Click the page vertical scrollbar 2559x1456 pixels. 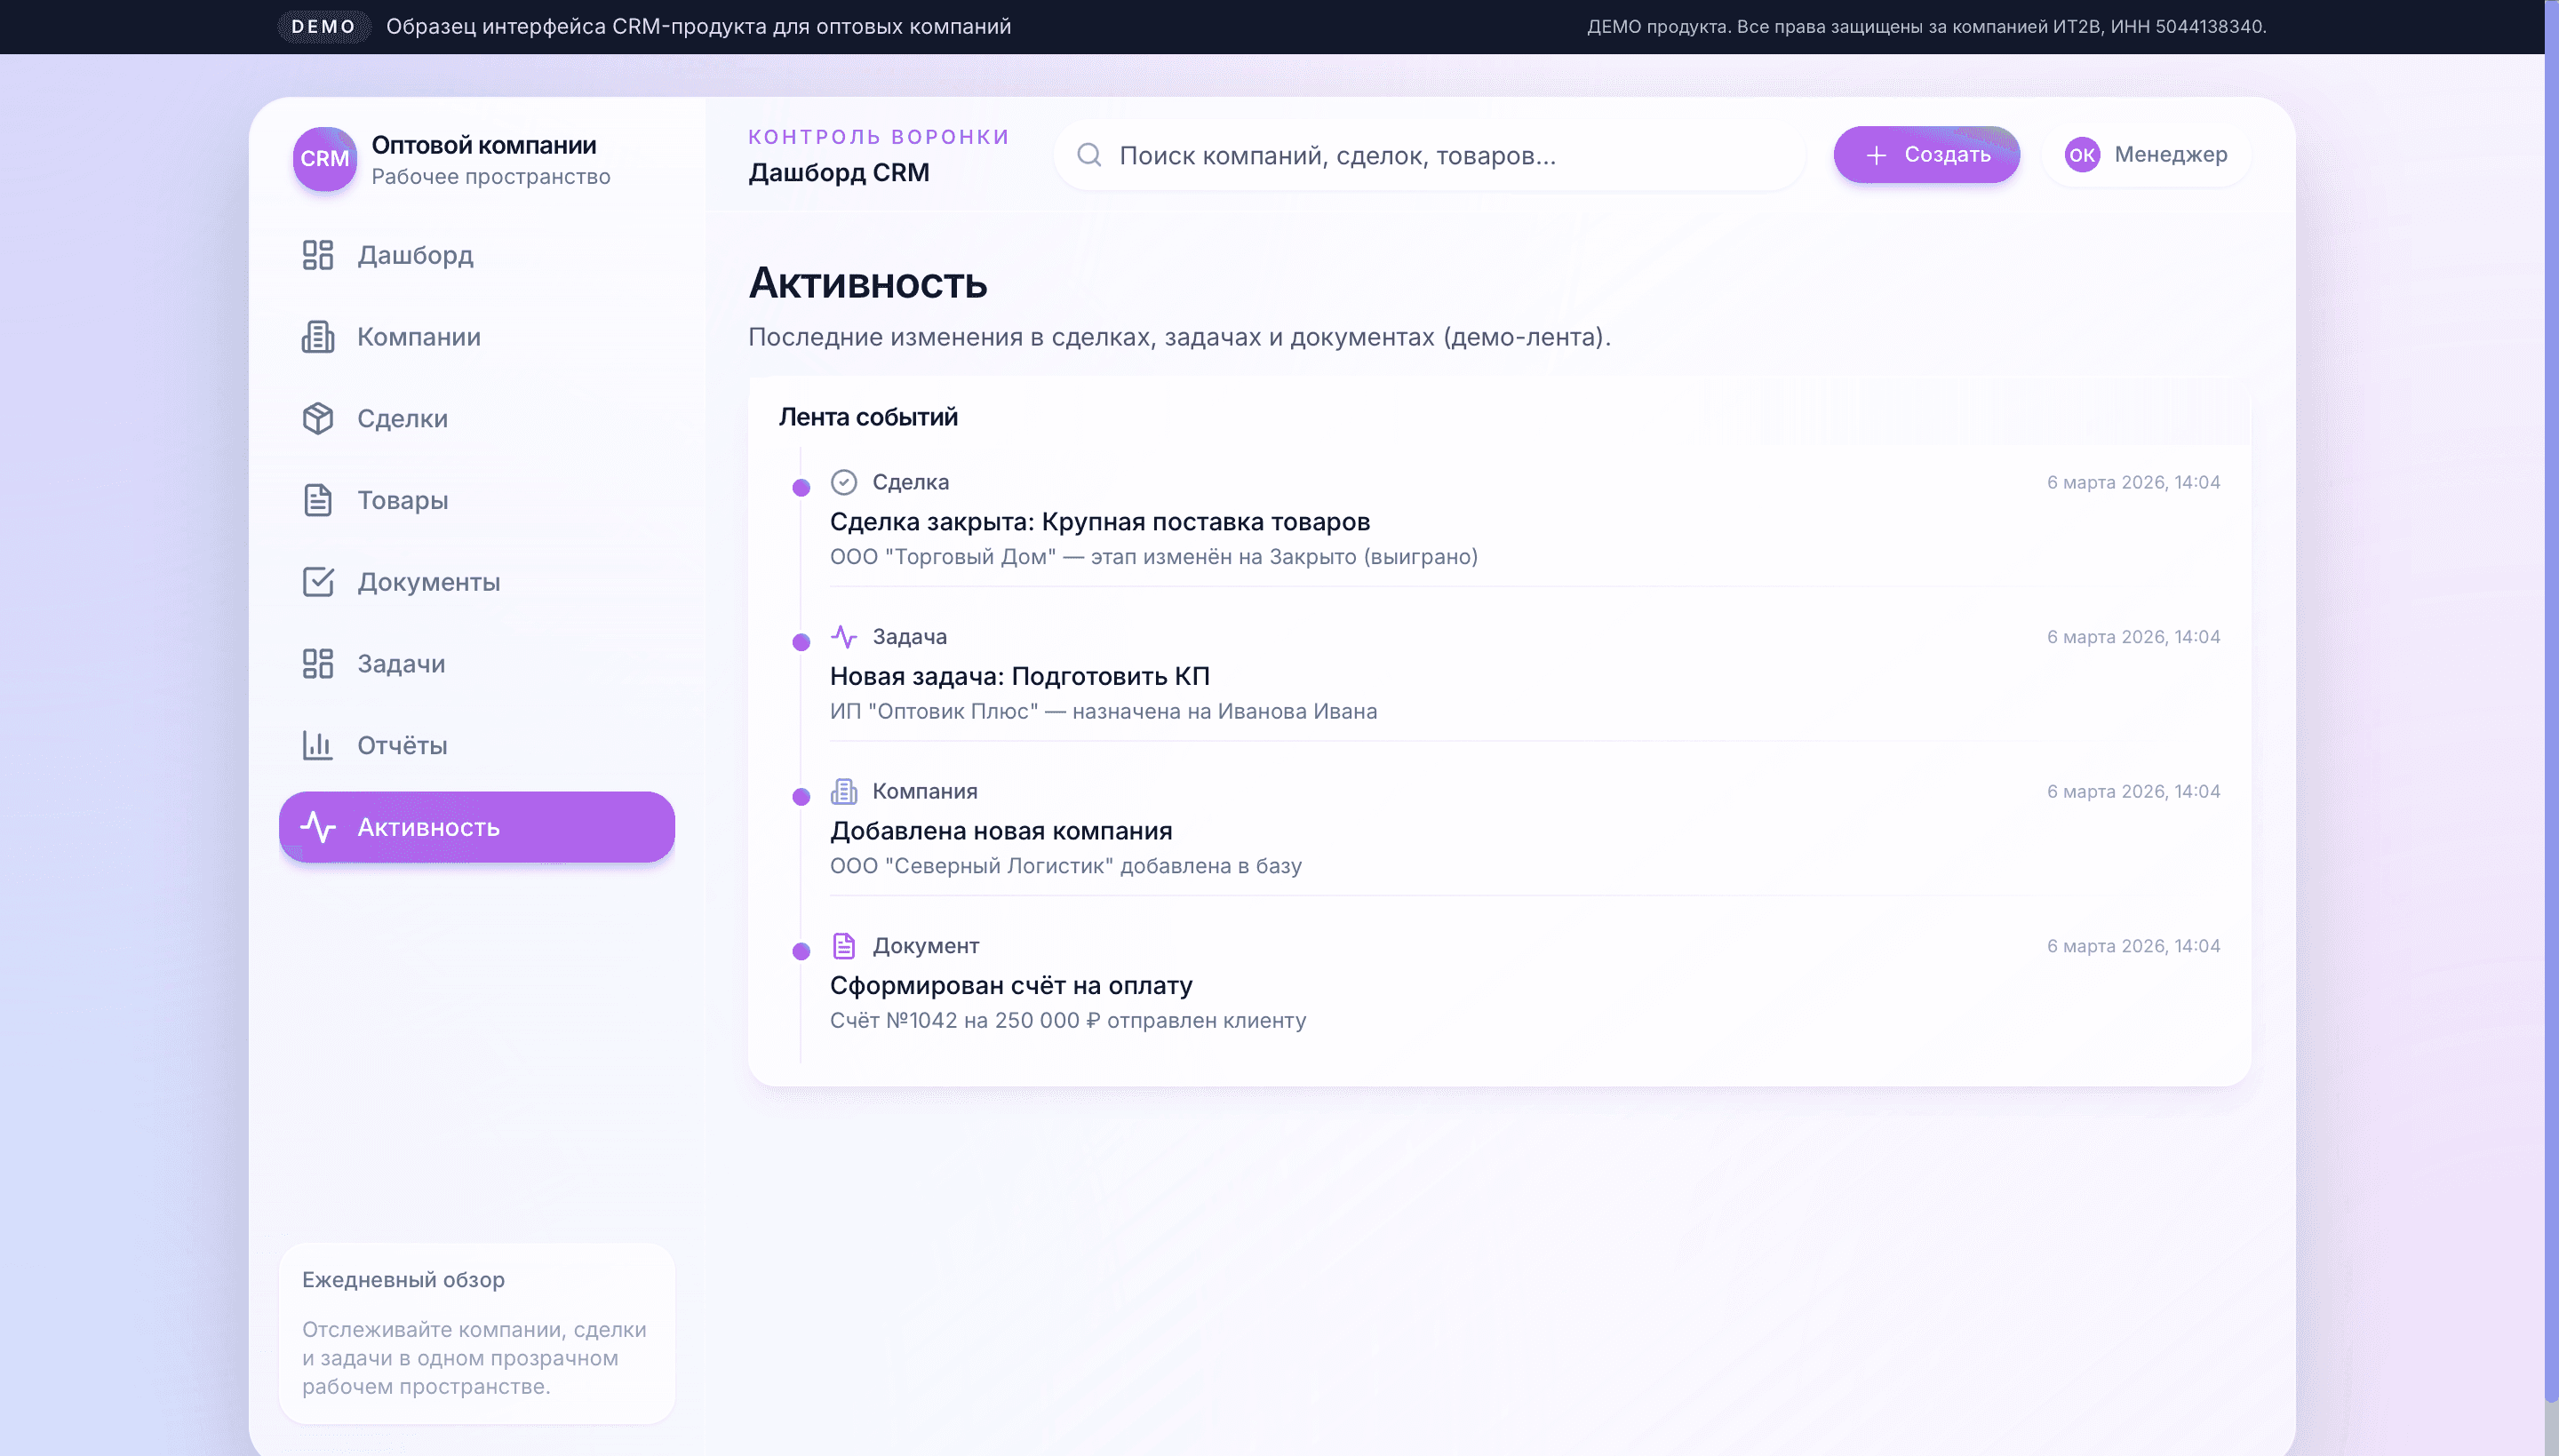point(2550,700)
